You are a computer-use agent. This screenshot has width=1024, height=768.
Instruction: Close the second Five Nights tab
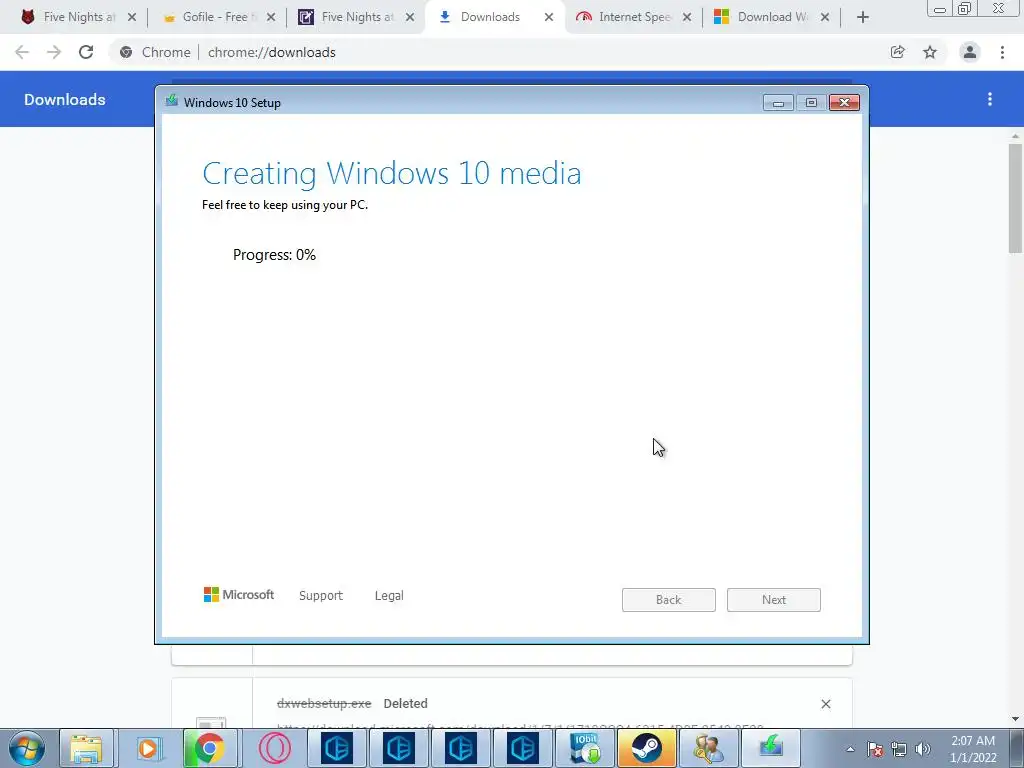409,18
